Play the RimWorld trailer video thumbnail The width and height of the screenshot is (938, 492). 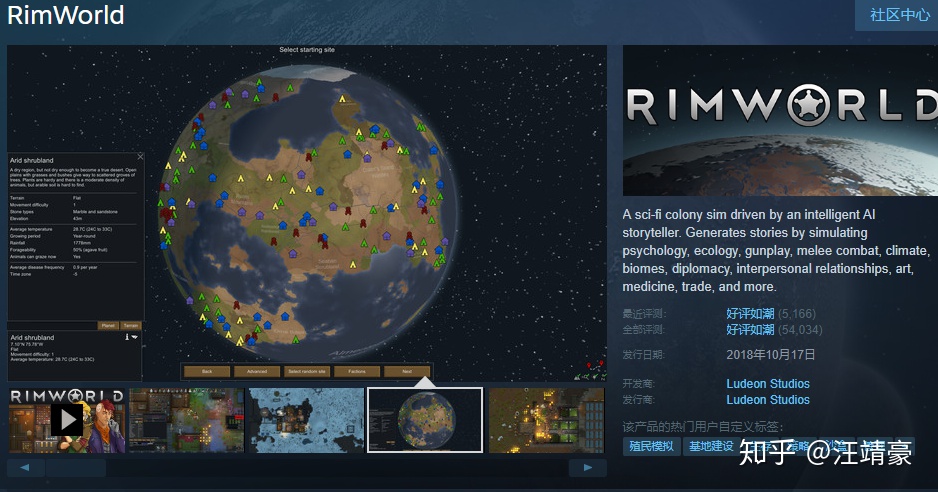[66, 420]
